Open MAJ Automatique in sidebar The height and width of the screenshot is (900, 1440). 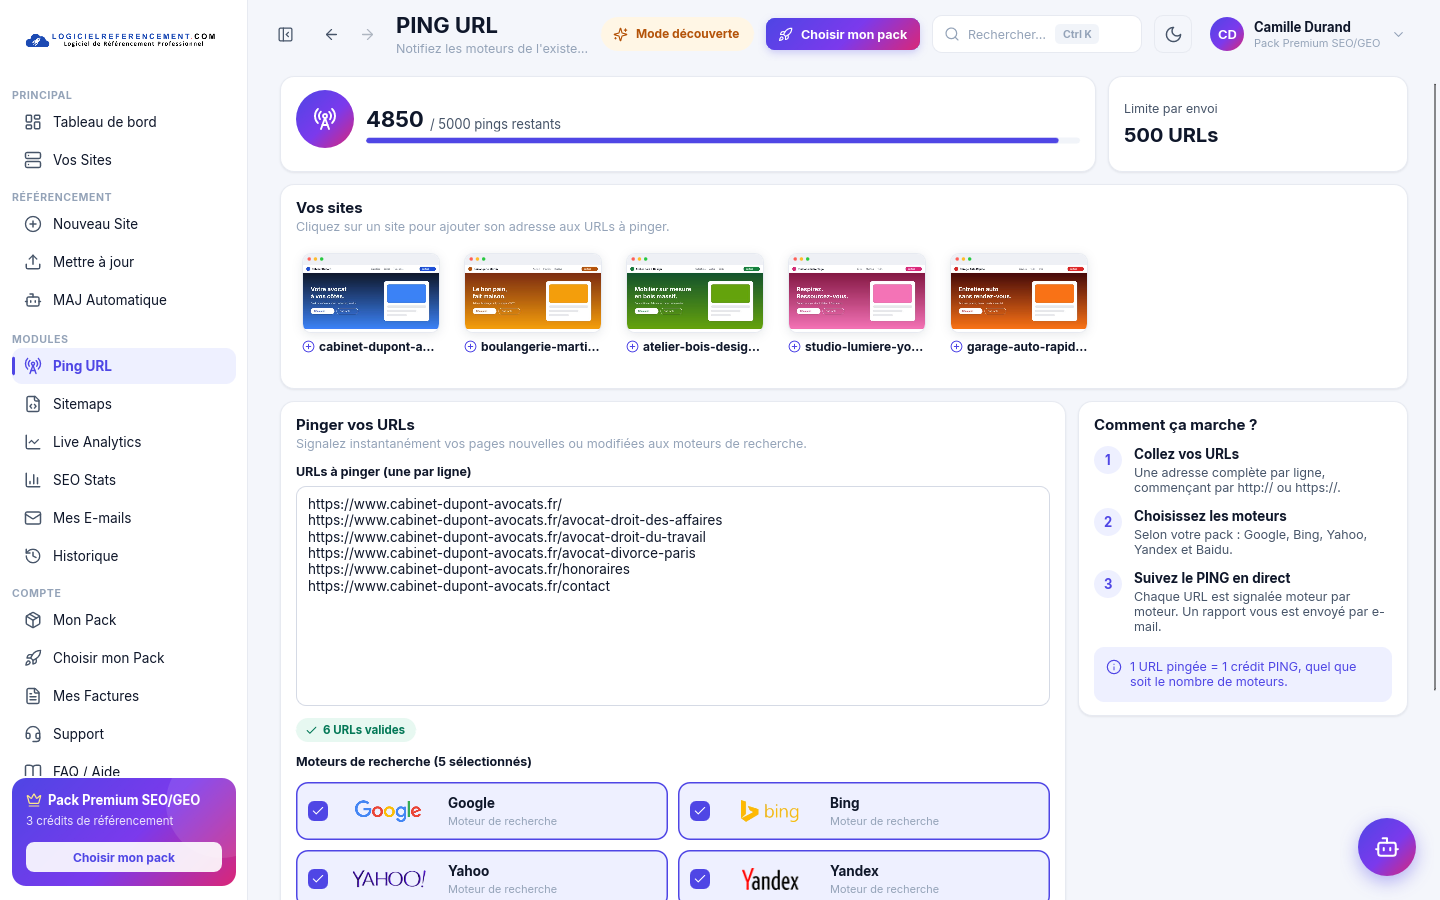124,300
